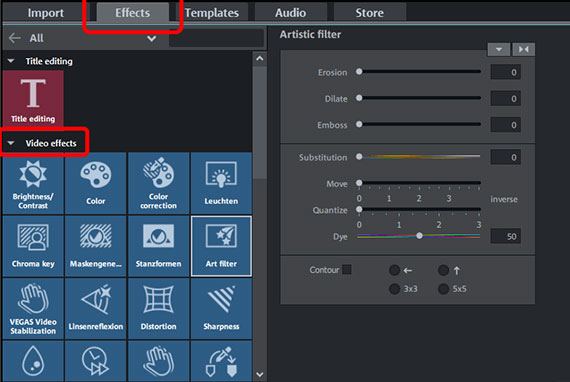The width and height of the screenshot is (570, 382).
Task: Click the Emboss slider handle
Action: (x=359, y=124)
